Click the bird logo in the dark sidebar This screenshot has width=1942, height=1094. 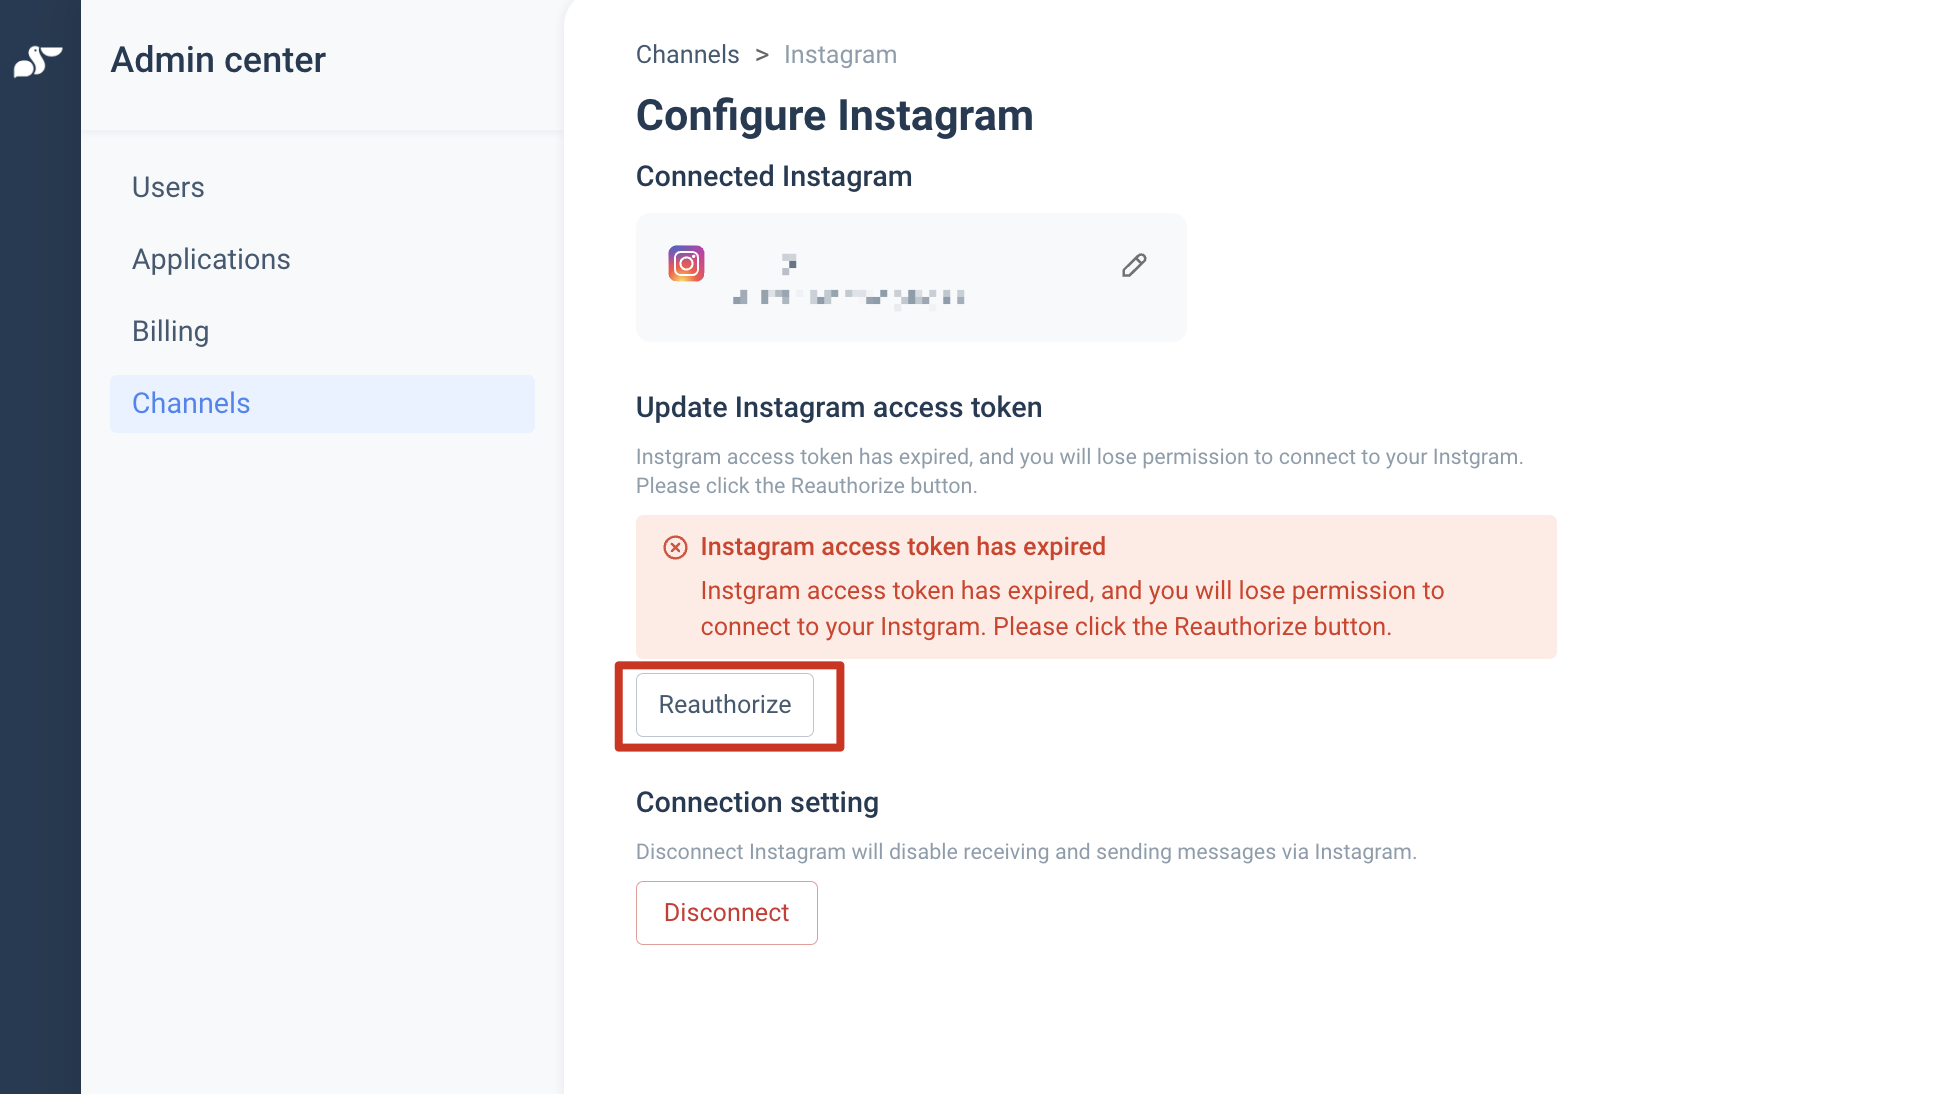38,61
